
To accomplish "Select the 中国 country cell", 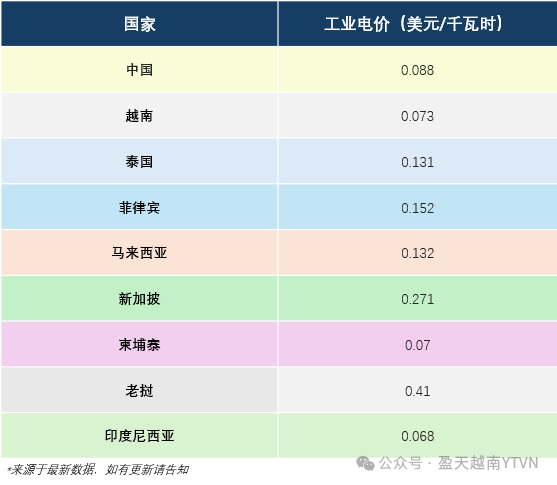I will pyautogui.click(x=139, y=70).
